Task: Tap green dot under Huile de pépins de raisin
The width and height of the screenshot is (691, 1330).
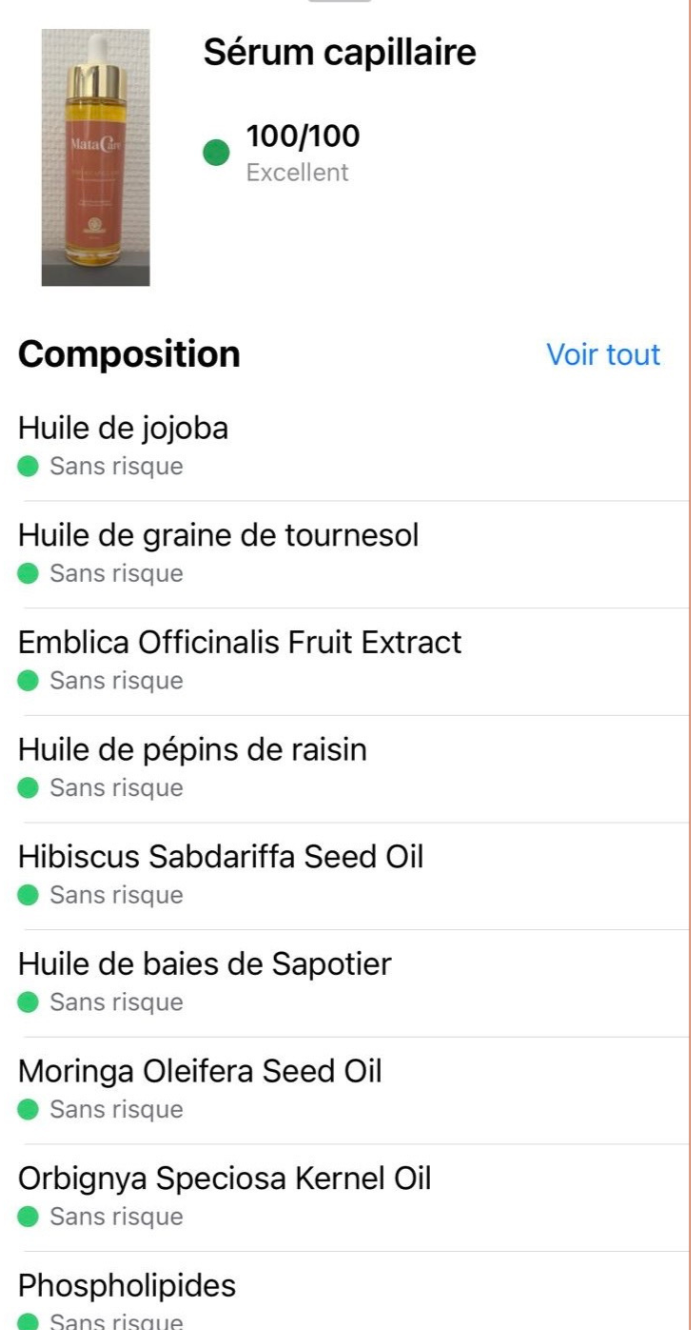Action: click(29, 787)
